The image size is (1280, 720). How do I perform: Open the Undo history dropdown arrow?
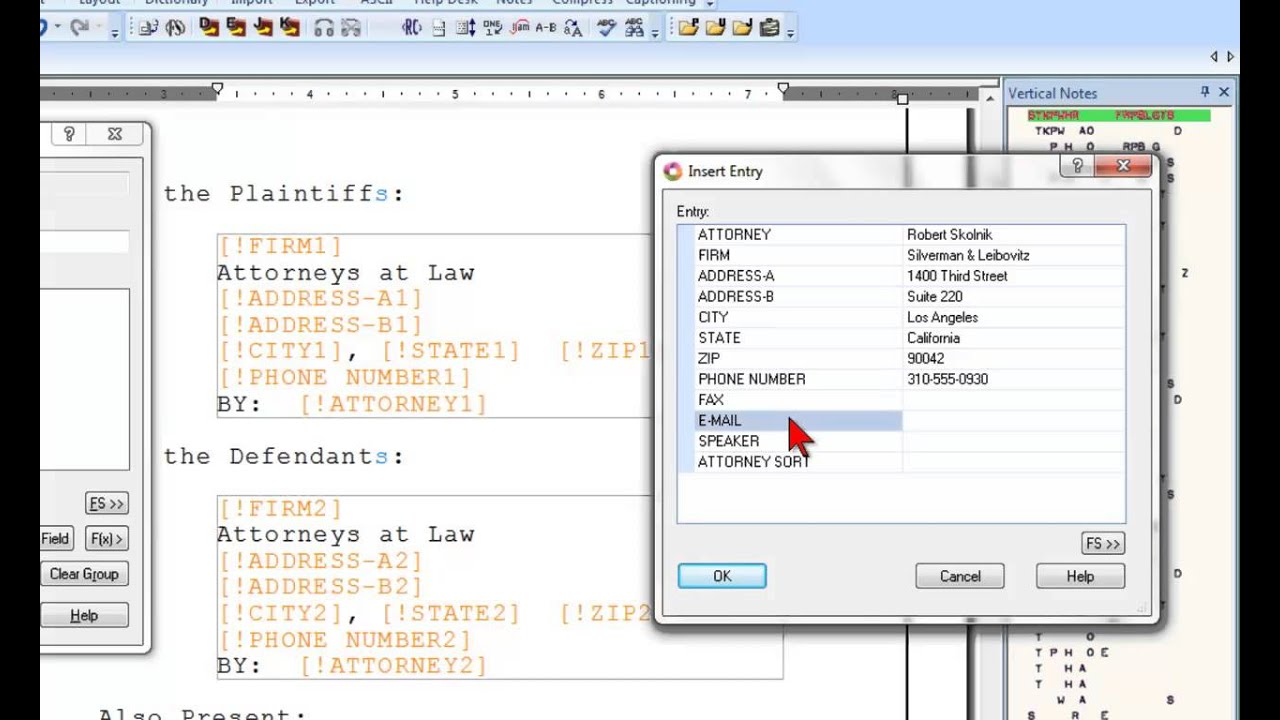point(58,27)
